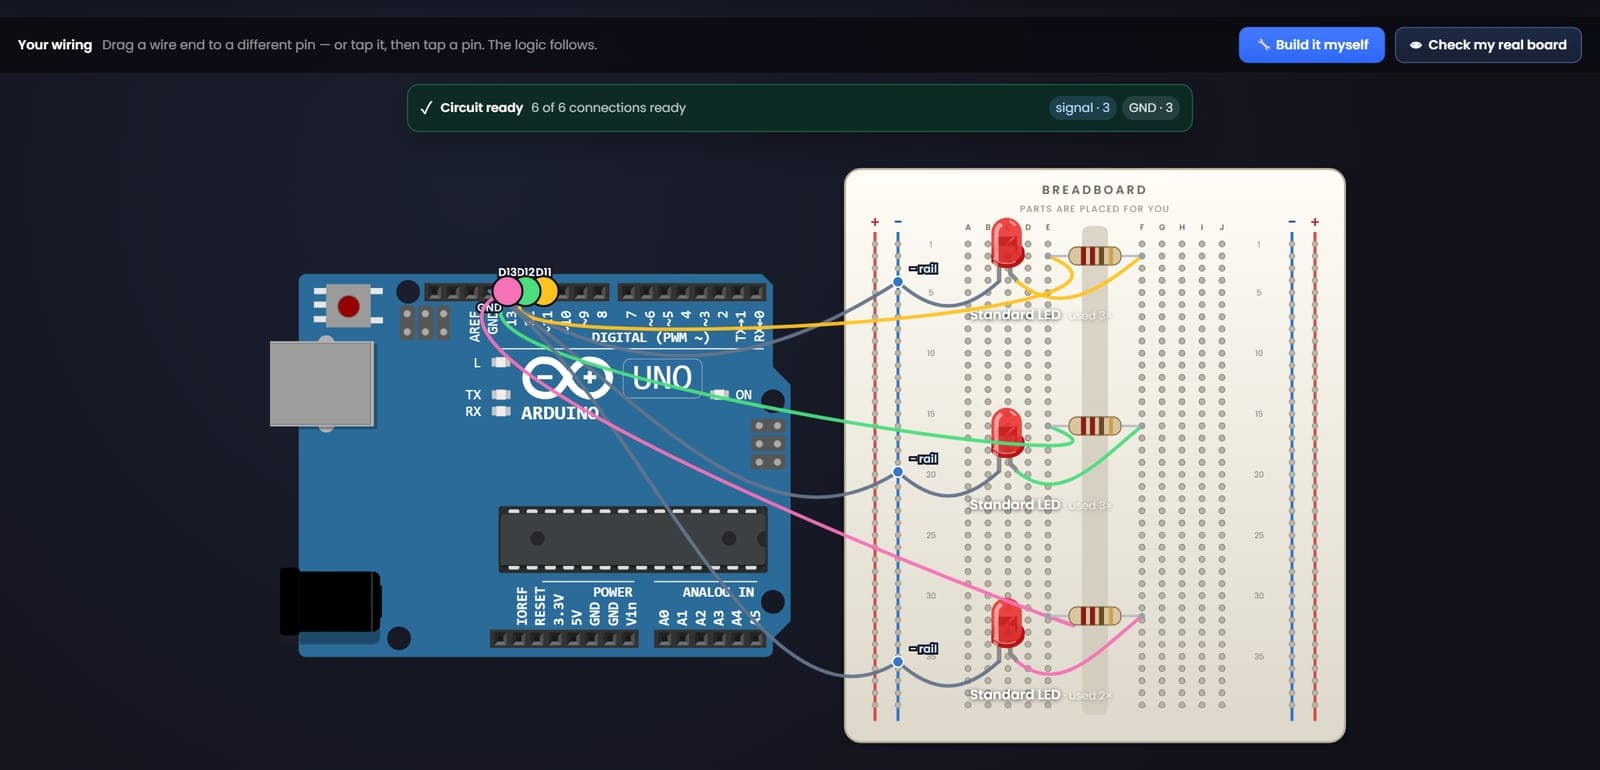1600x770 pixels.
Task: Select the GND · 3 chip
Action: point(1150,108)
